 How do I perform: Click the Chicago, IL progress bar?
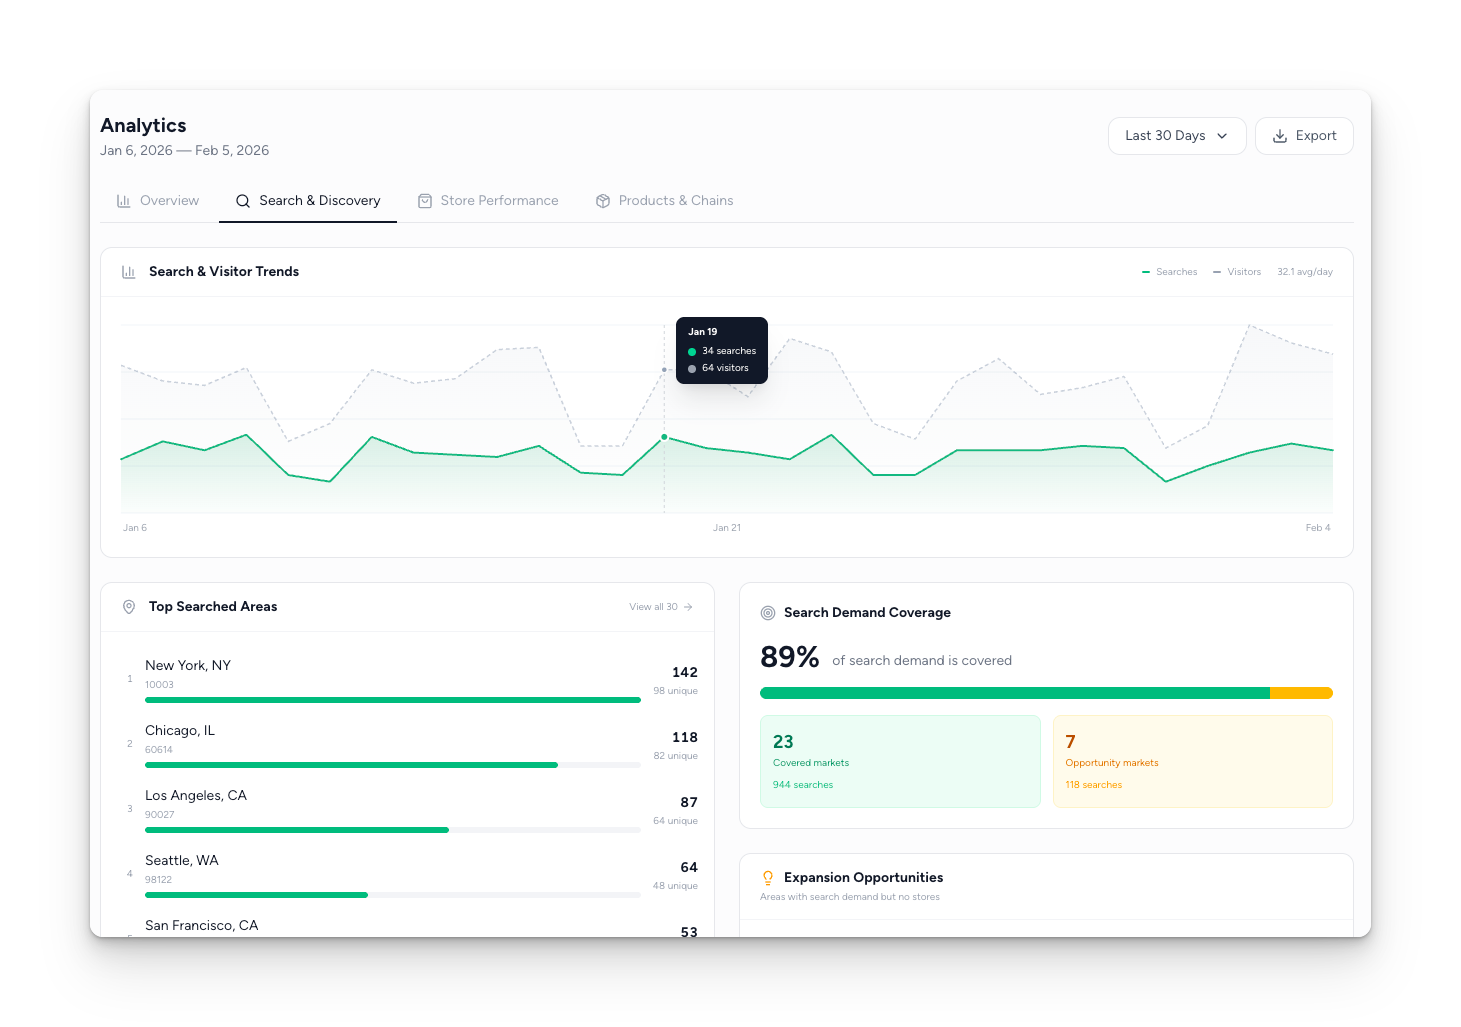pos(393,765)
